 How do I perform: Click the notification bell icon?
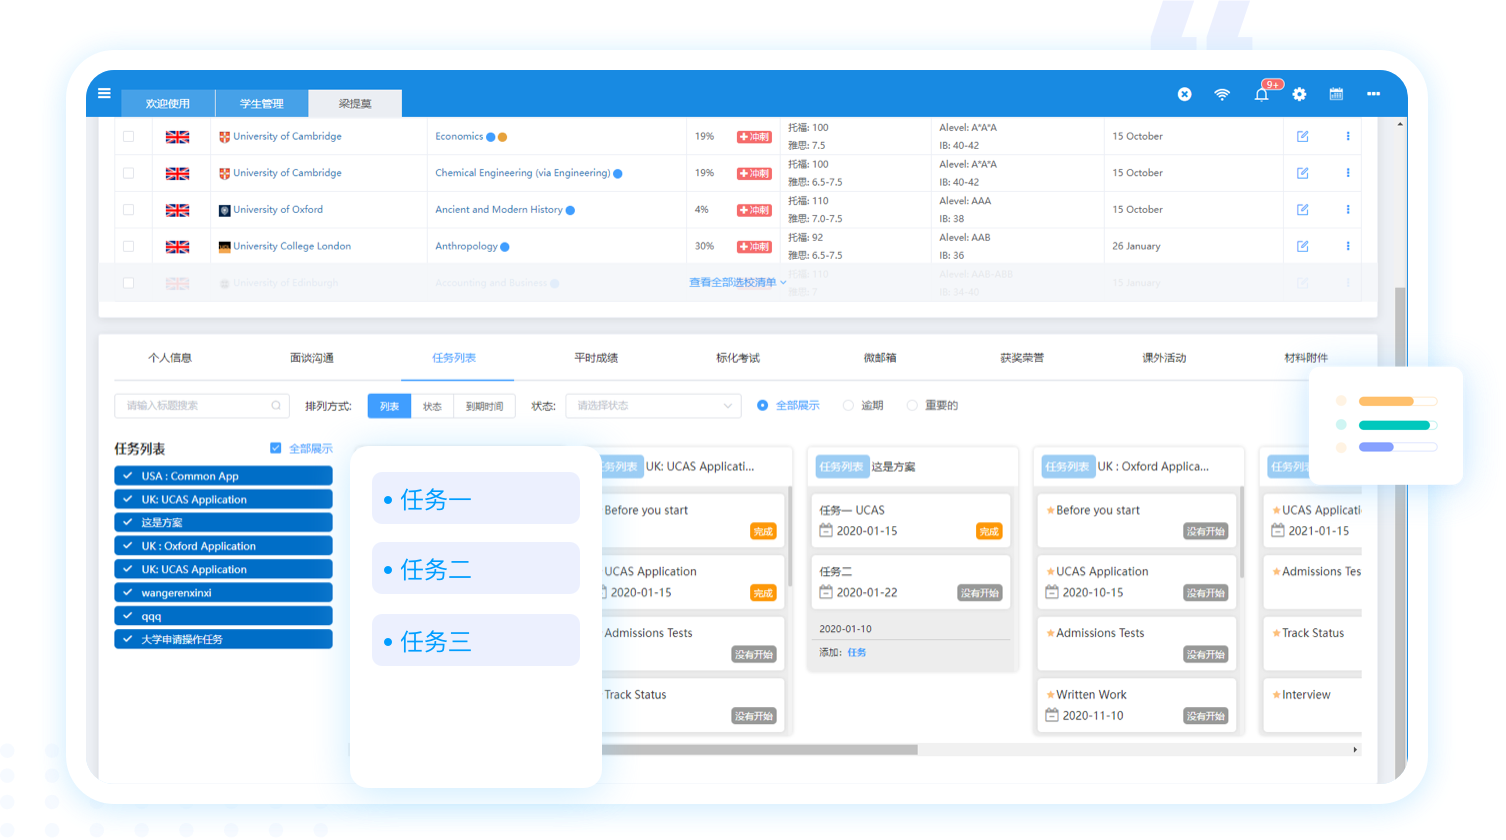(1261, 94)
